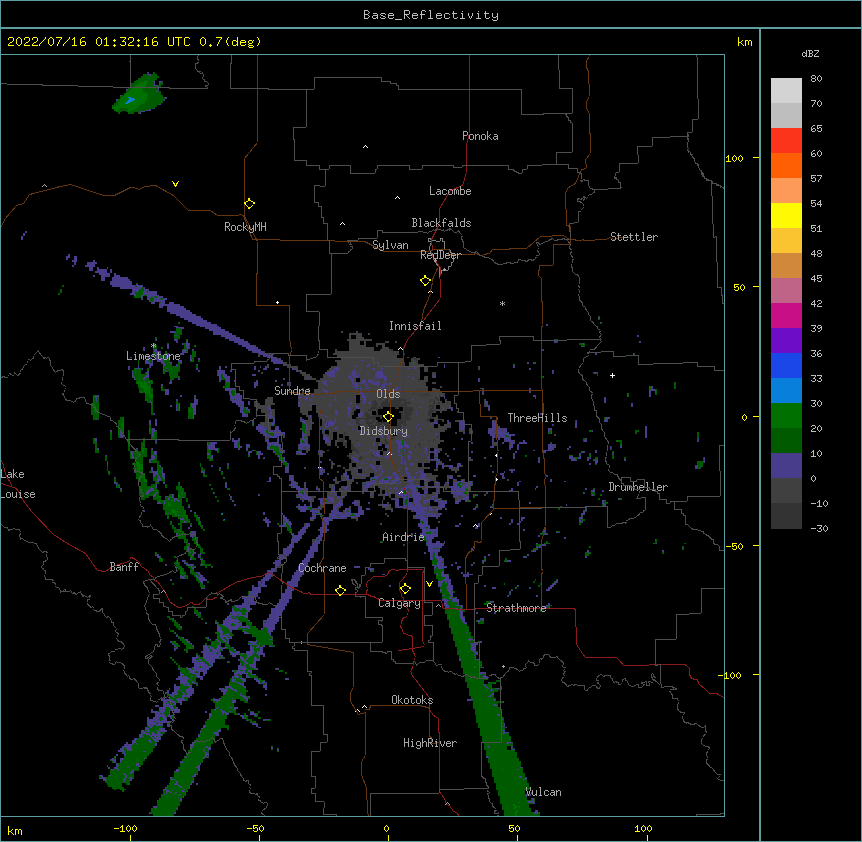Click the Banff label

(124, 567)
